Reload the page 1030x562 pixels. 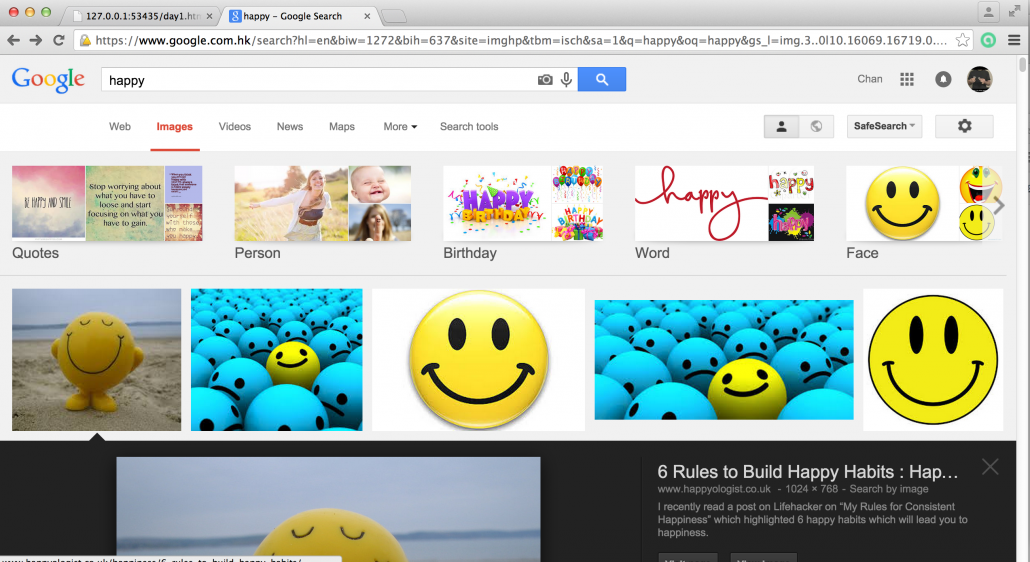[x=59, y=40]
